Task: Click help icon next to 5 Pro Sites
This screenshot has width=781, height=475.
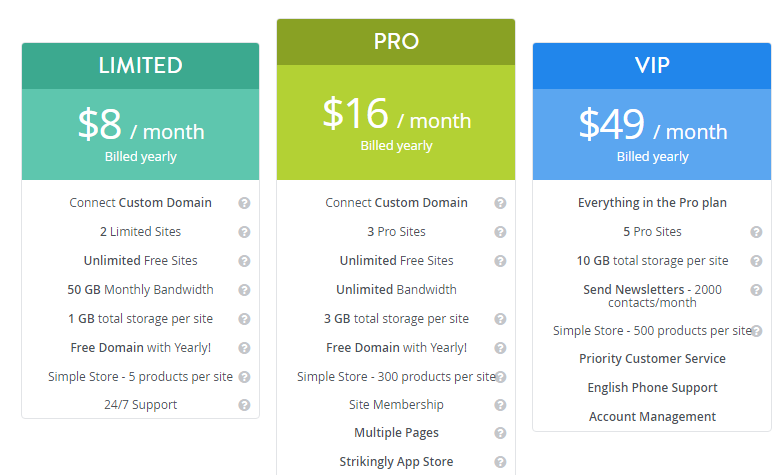Action: point(756,232)
